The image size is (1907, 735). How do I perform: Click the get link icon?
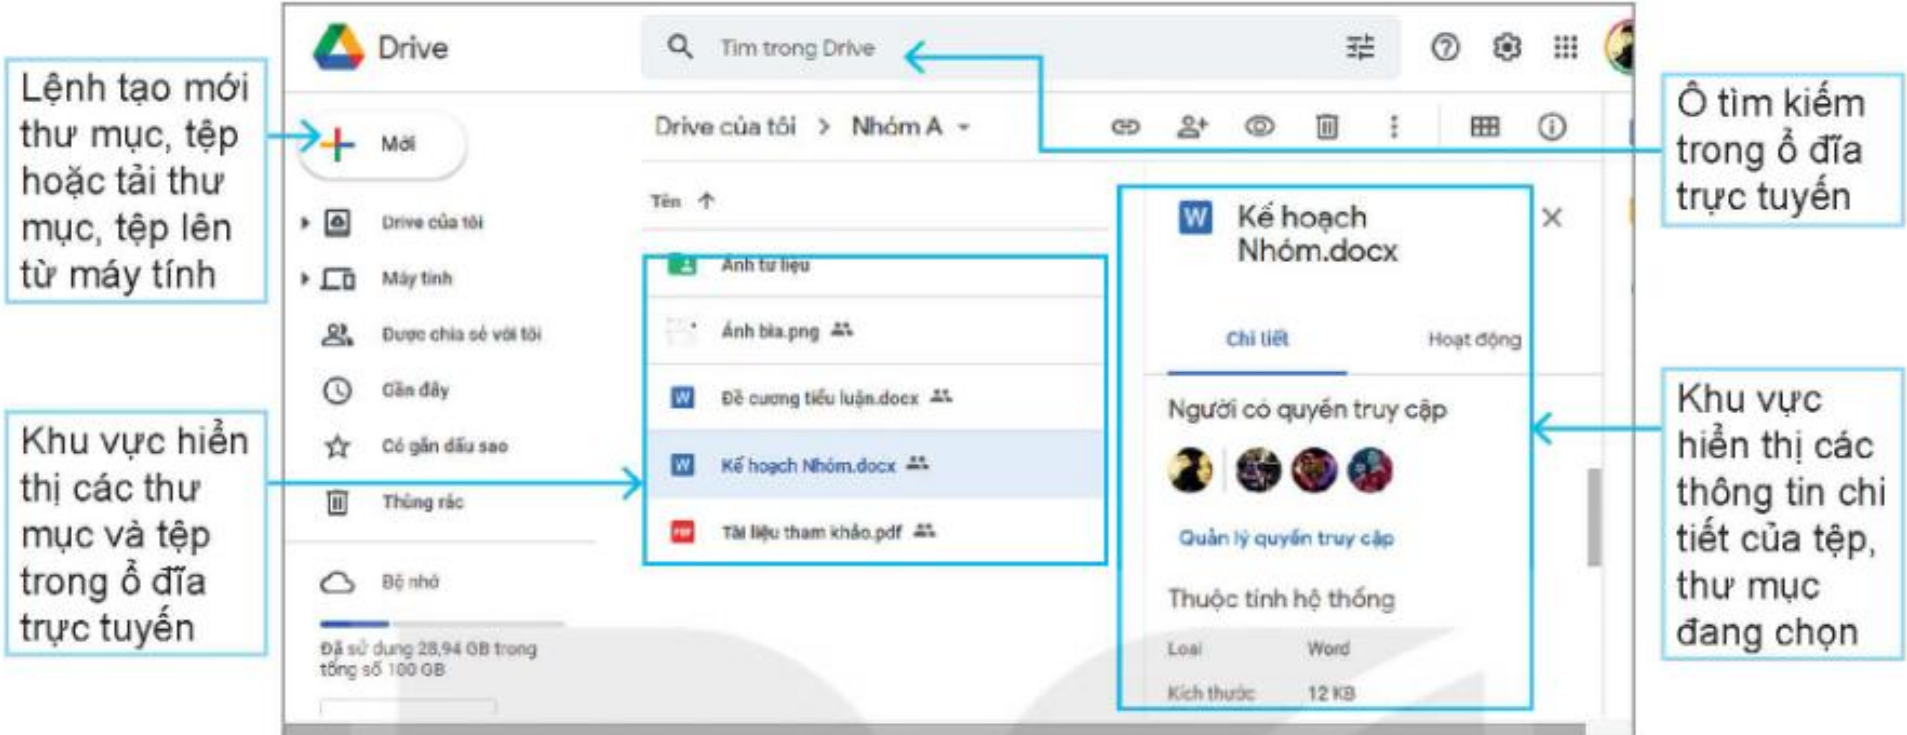click(1125, 127)
